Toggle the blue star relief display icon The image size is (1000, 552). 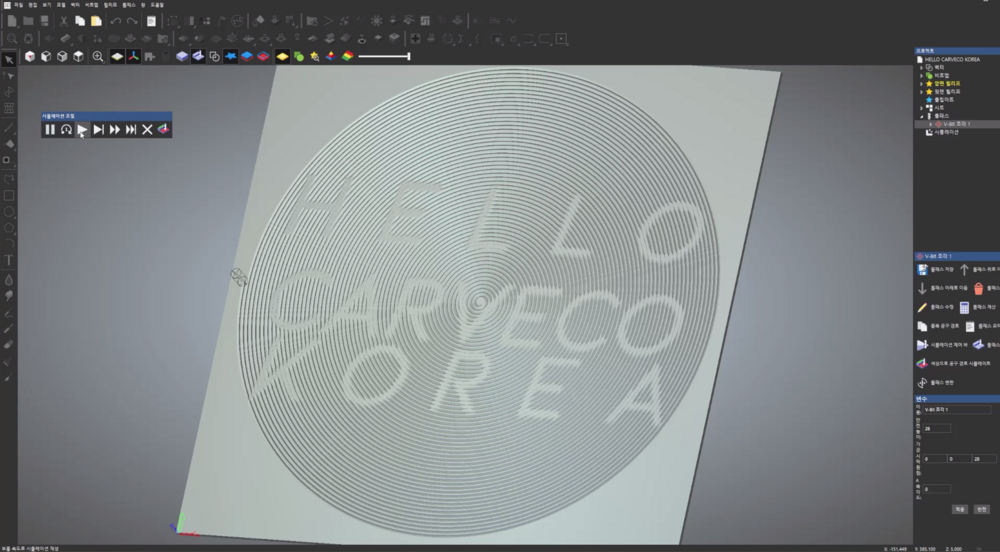[231, 57]
